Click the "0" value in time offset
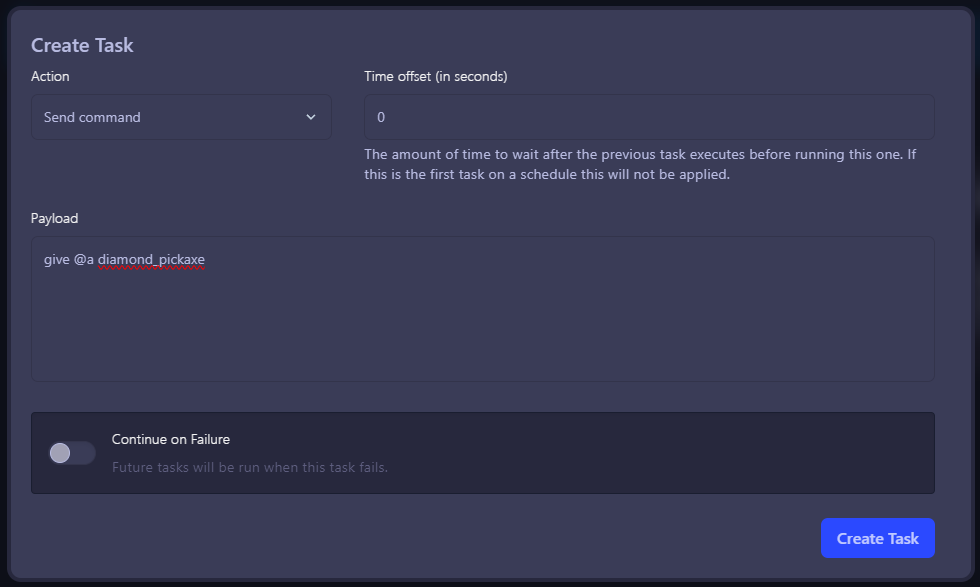Screen dimensions: 980x587 pyautogui.click(x=381, y=117)
